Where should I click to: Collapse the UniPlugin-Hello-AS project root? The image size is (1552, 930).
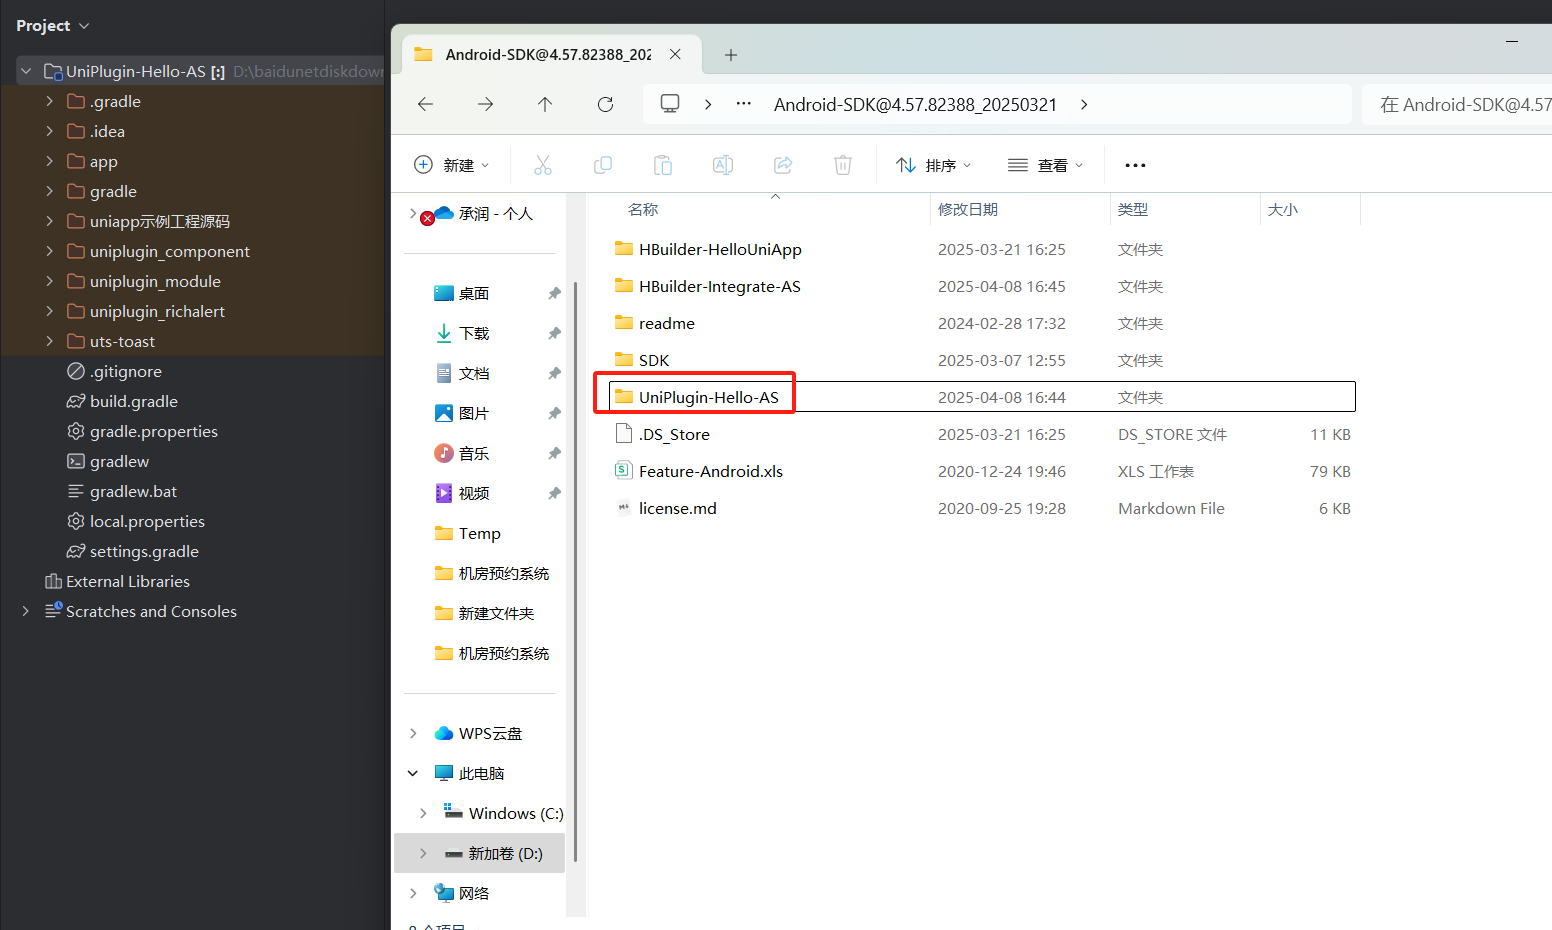click(x=26, y=71)
